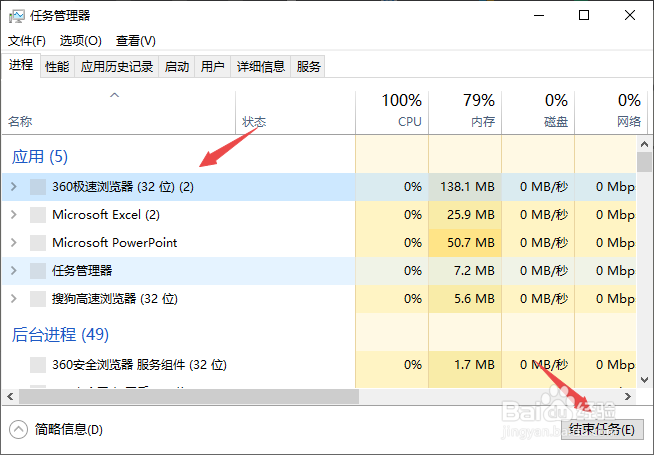Close the Task Manager window

(x=630, y=15)
